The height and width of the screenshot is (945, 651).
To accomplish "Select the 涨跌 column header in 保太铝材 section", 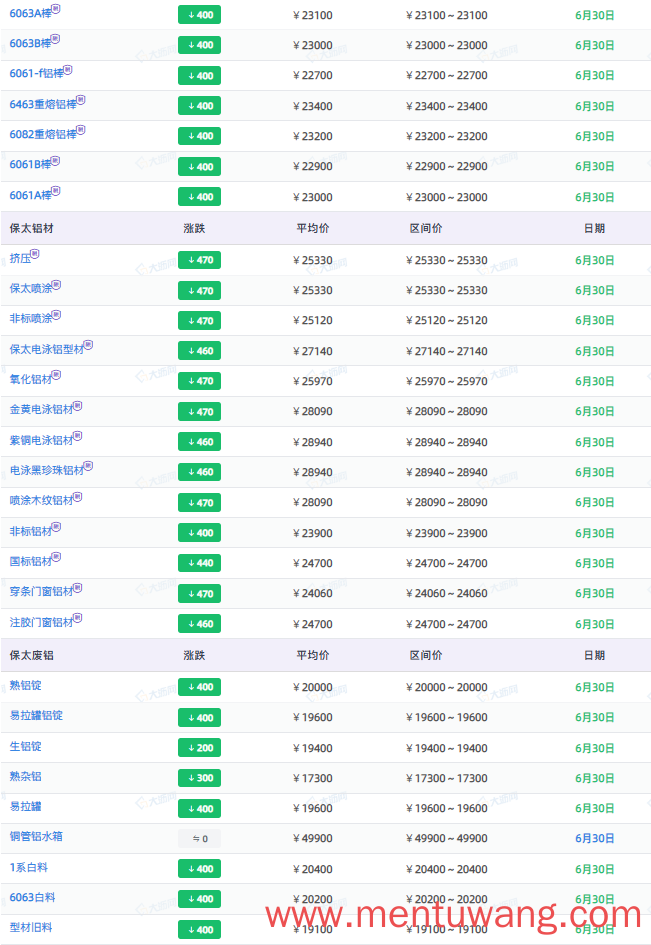I will pos(194,228).
